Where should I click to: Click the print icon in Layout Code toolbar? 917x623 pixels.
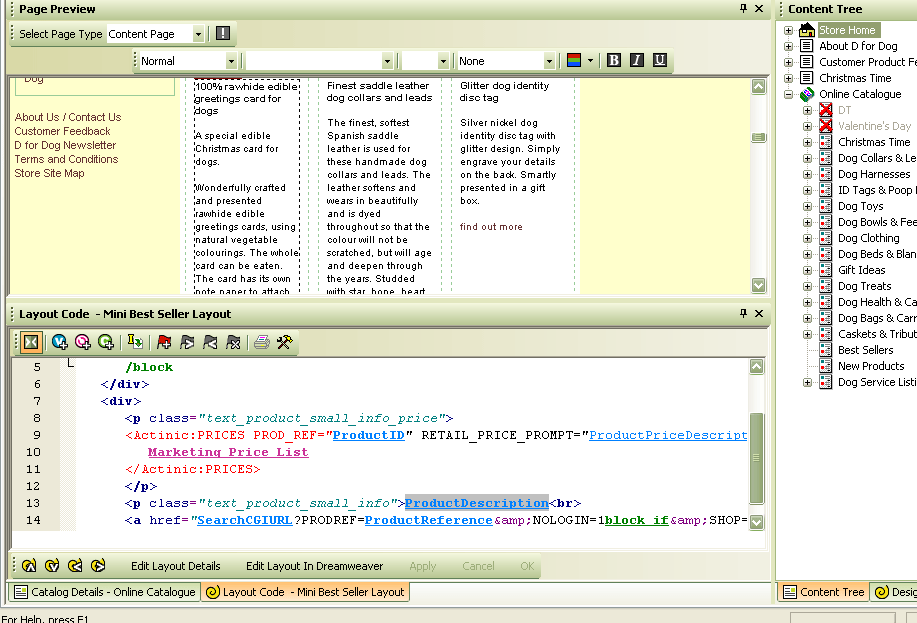coord(261,342)
